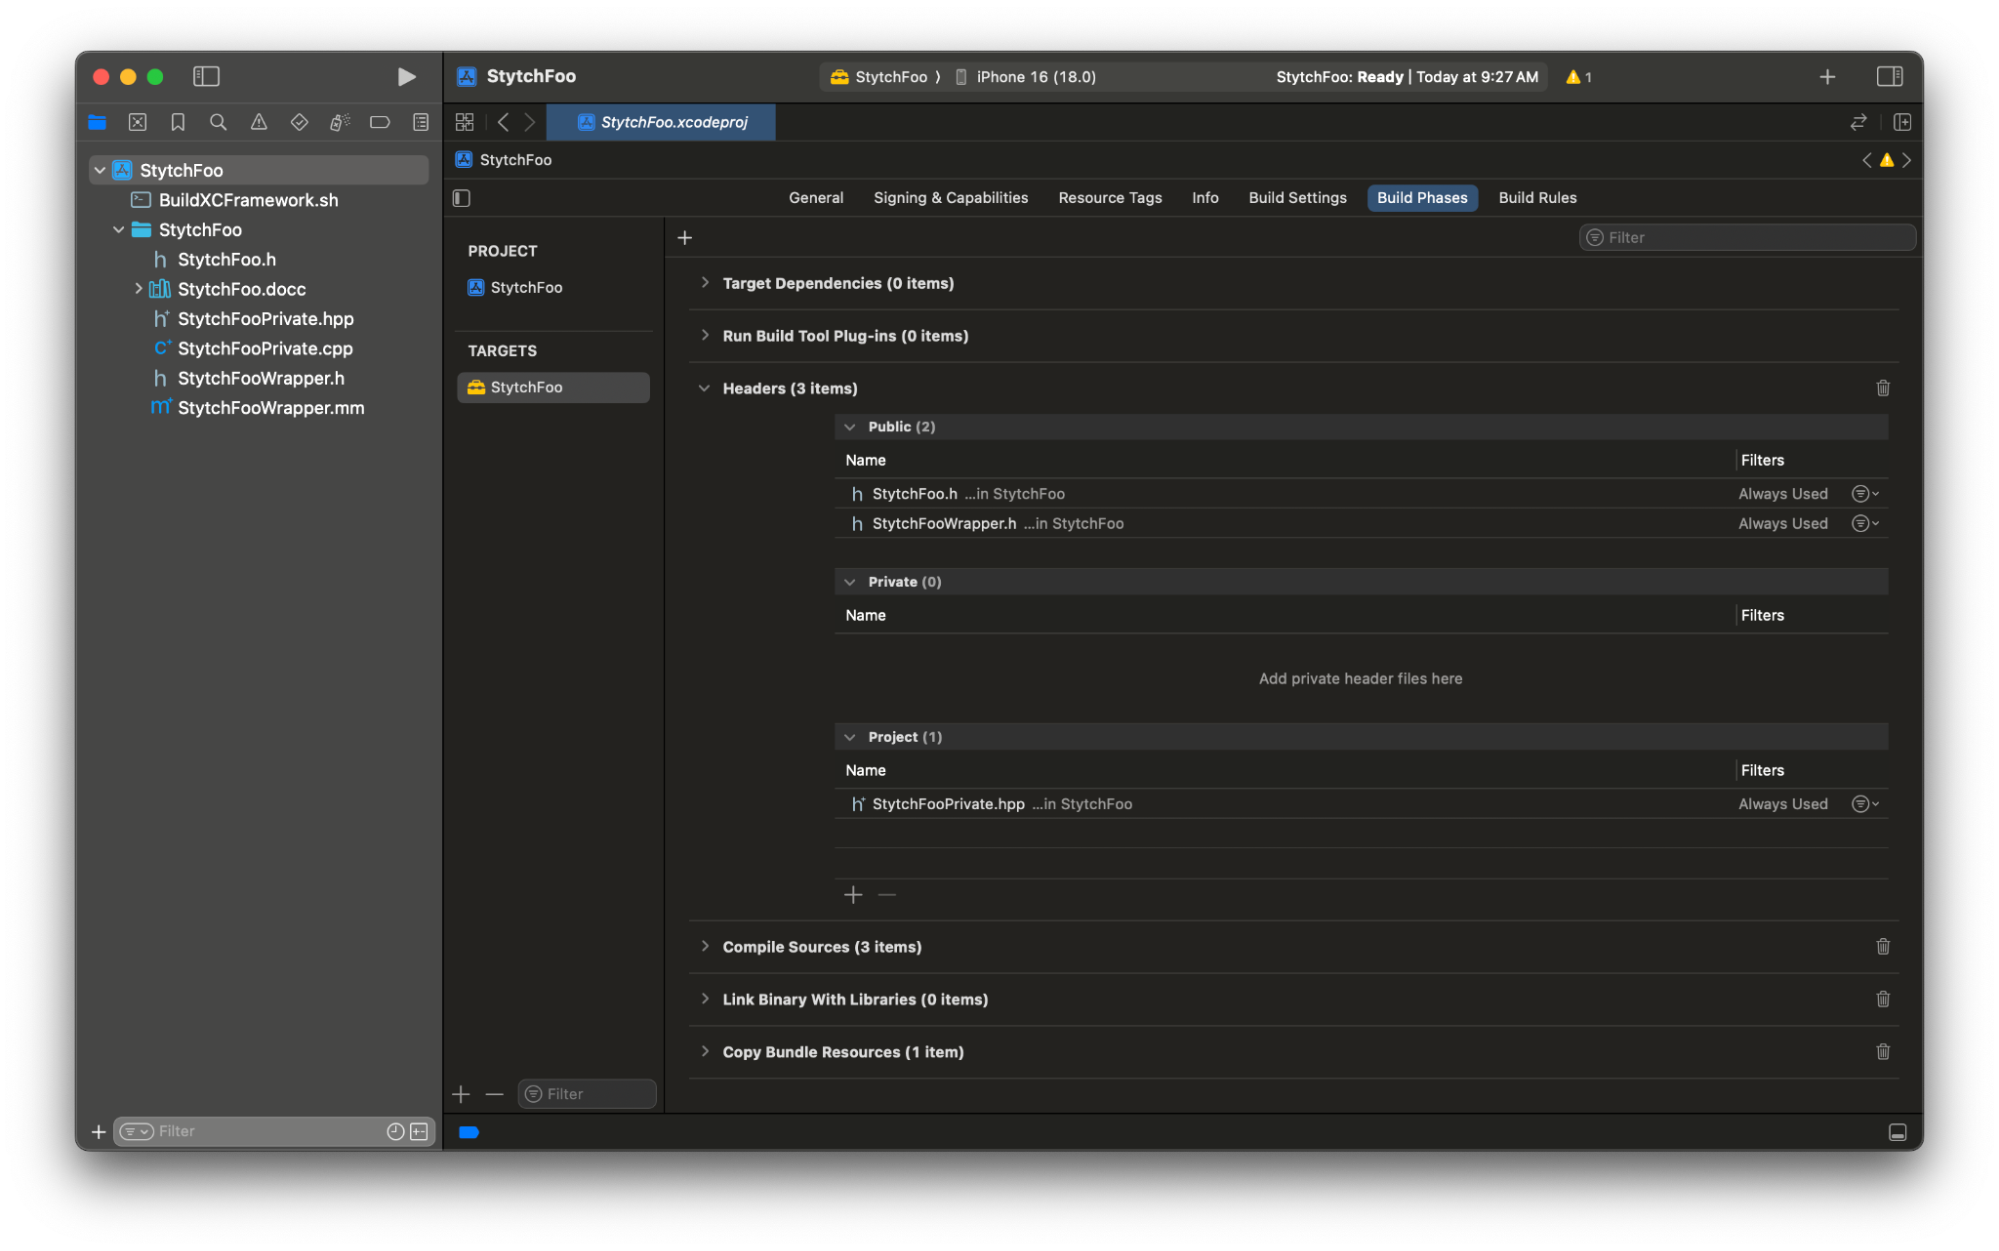Screen dimensions: 1999x1251
Task: Click the plus button to add build phase
Action: pos(685,238)
